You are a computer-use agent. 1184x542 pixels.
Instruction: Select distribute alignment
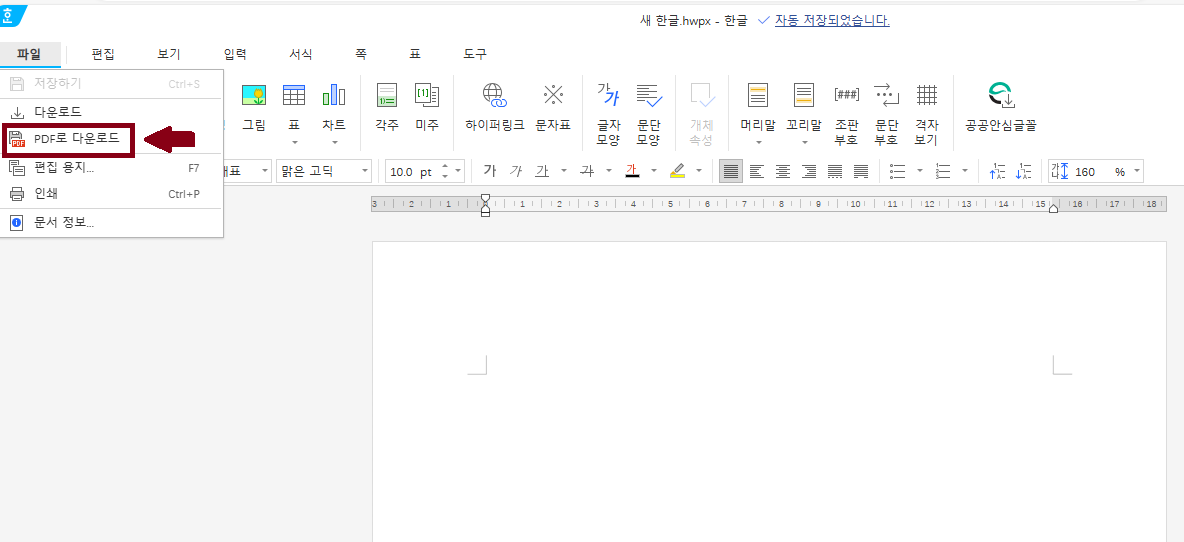[835, 171]
